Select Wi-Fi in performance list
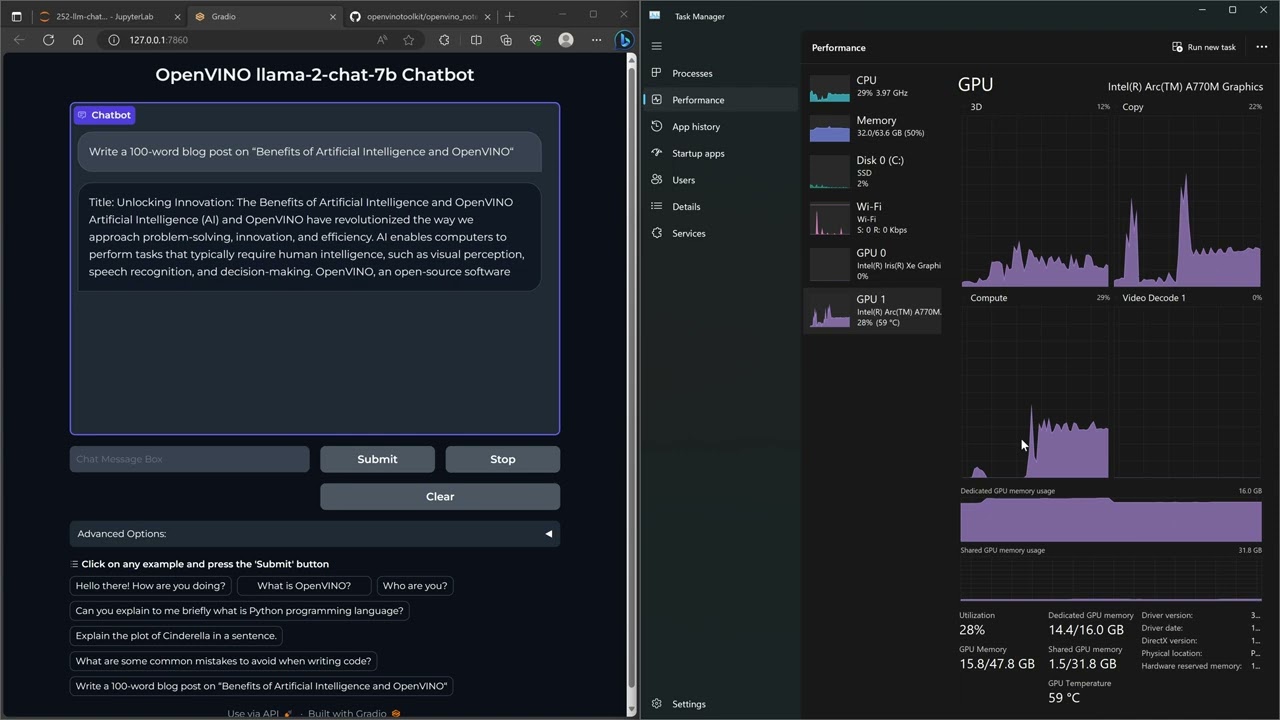 (873, 218)
